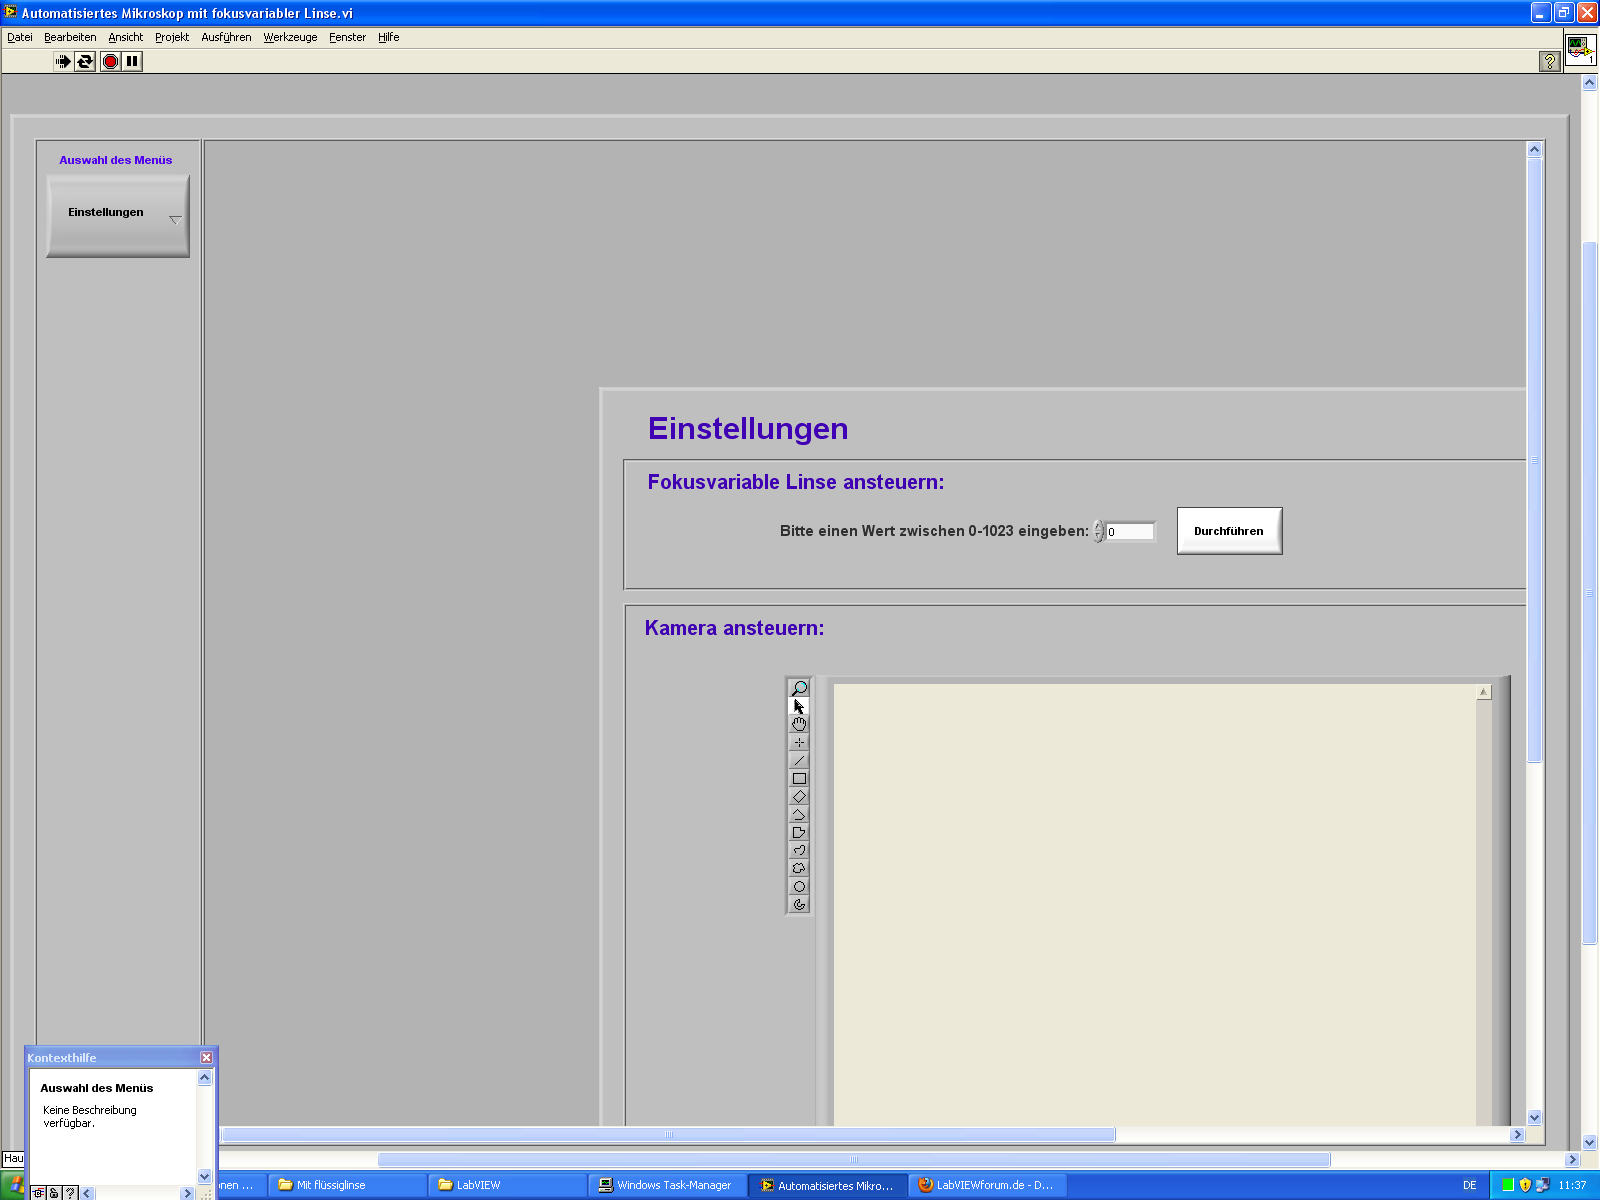Click the outer window's scroll-right arrow
Viewport: 1600px width, 1200px height.
pyautogui.click(x=1572, y=1160)
